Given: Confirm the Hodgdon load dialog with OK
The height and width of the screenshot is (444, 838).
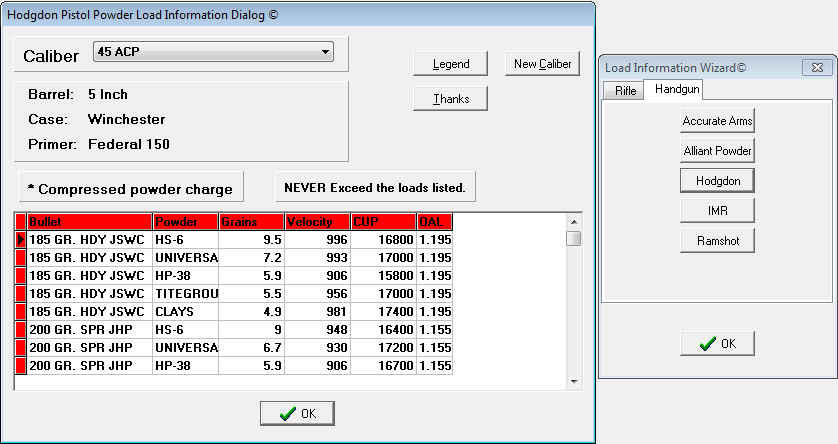Looking at the screenshot, I should [297, 414].
